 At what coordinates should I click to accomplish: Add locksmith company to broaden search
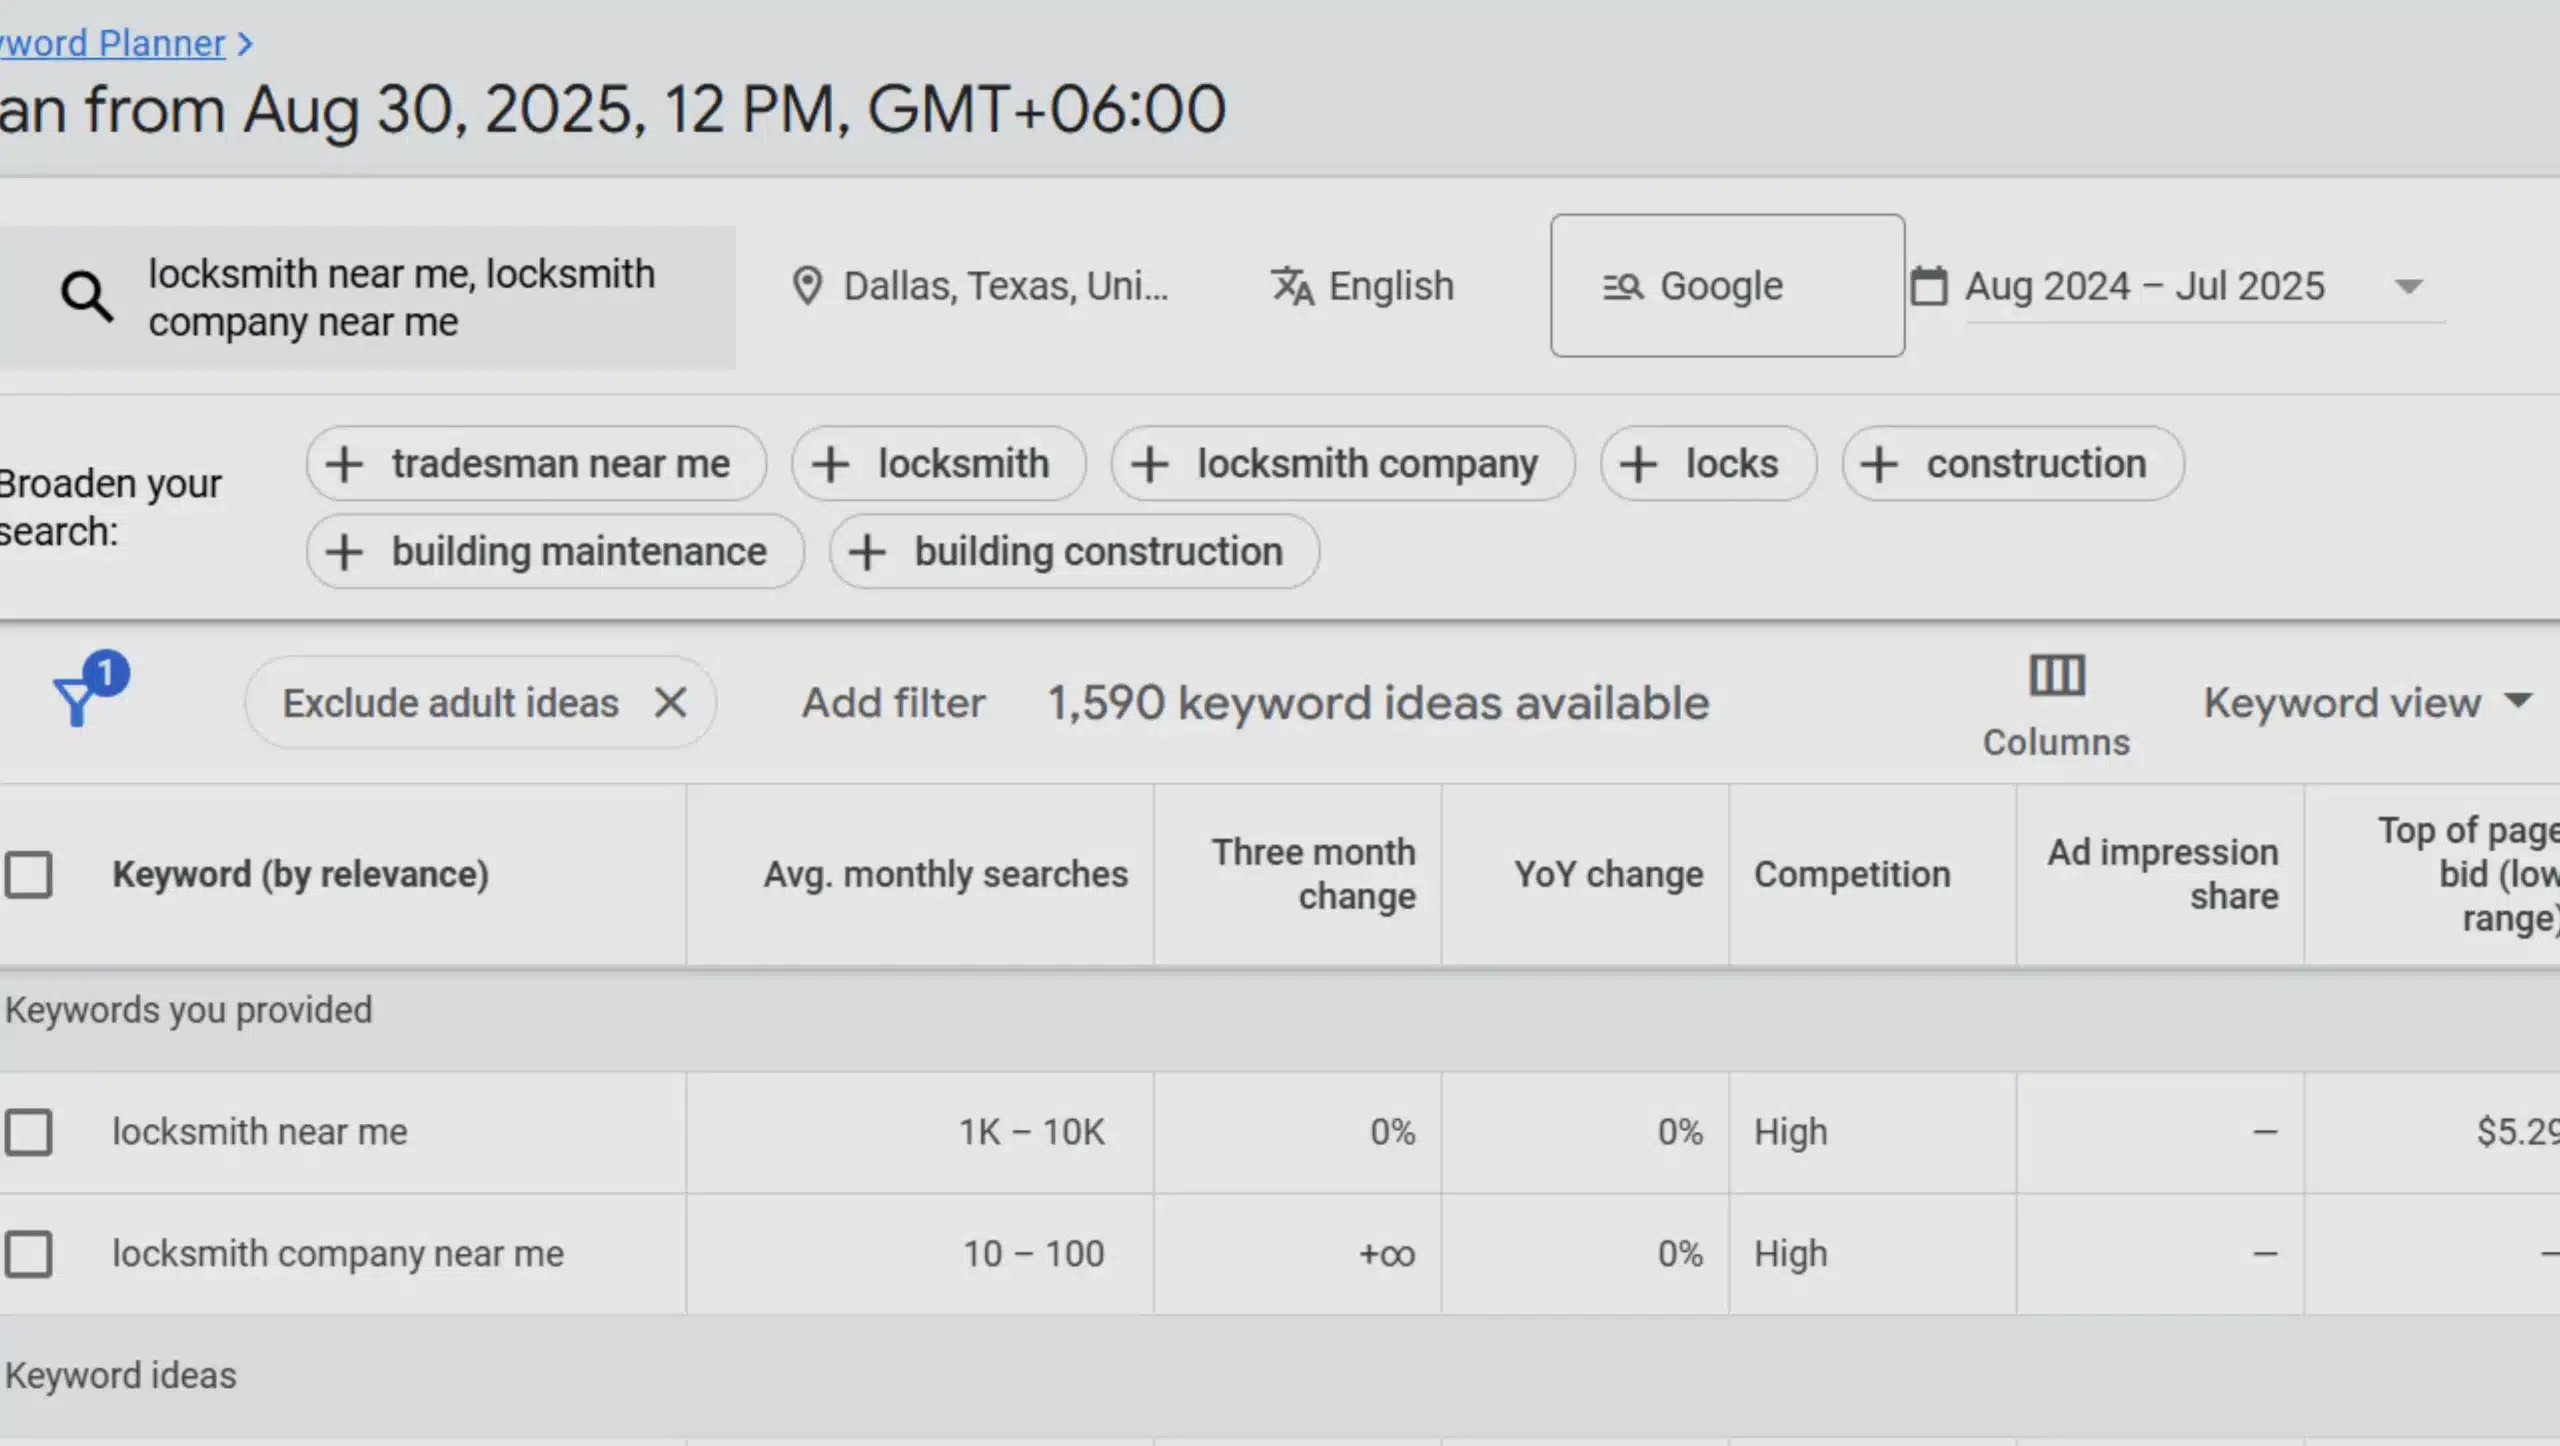(1342, 463)
